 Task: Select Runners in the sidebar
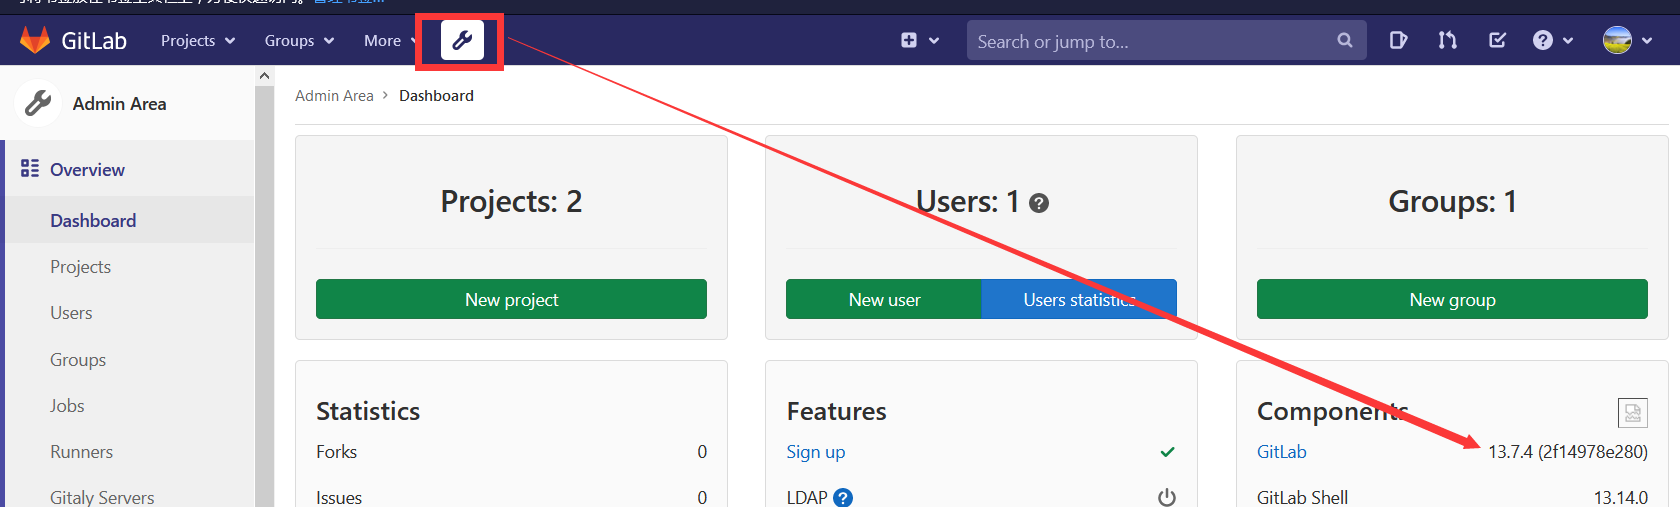click(81, 452)
